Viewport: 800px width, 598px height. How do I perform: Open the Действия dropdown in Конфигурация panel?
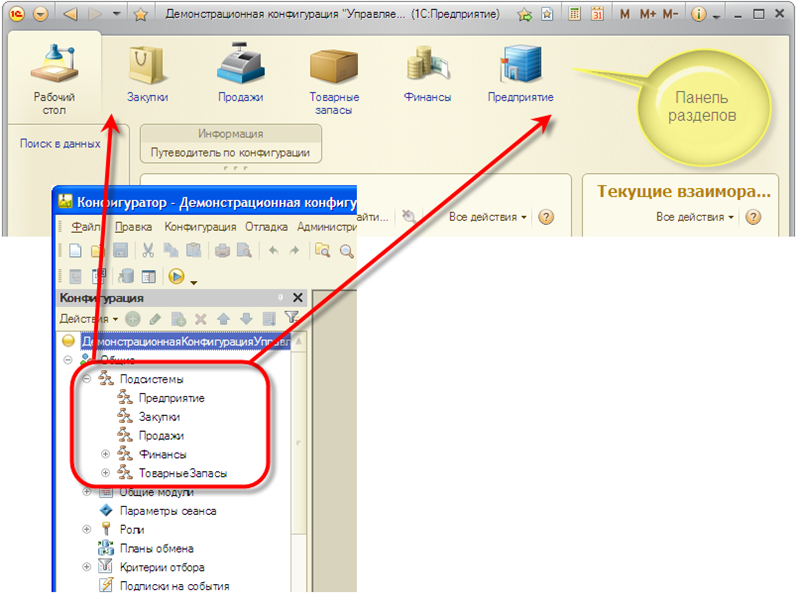(88, 318)
